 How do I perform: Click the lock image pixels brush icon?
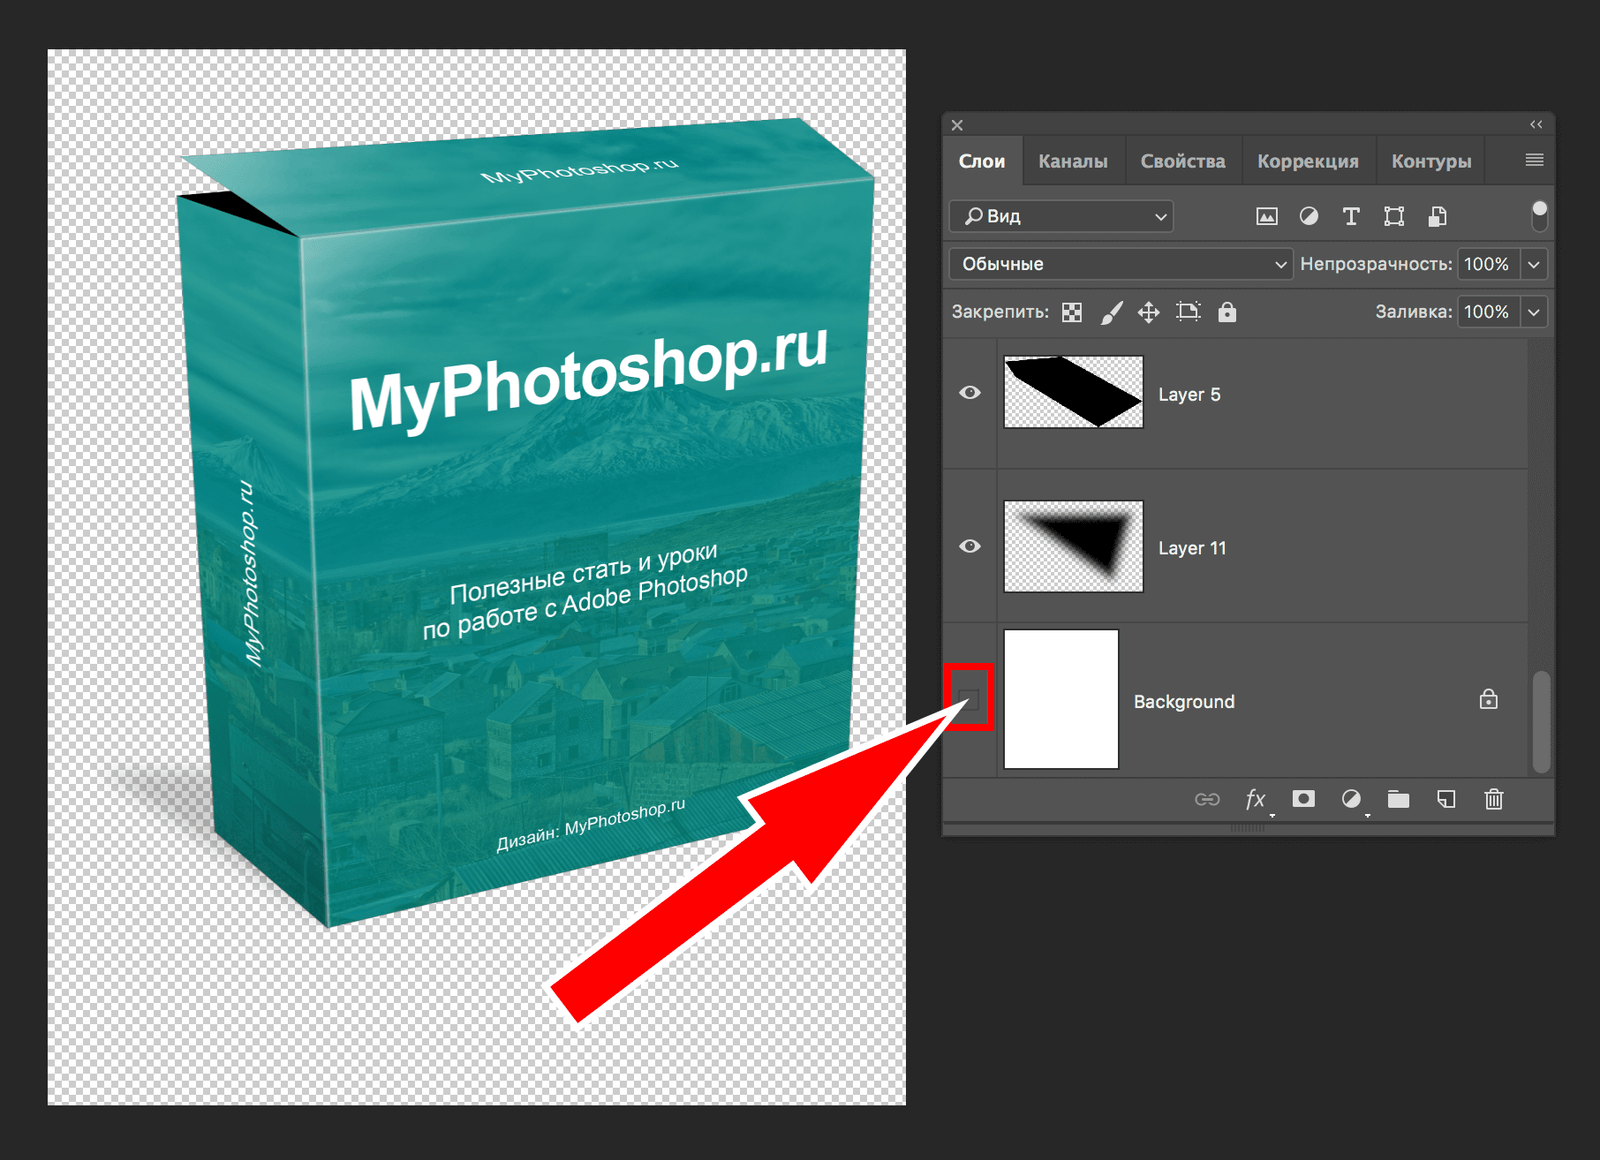[1111, 312]
